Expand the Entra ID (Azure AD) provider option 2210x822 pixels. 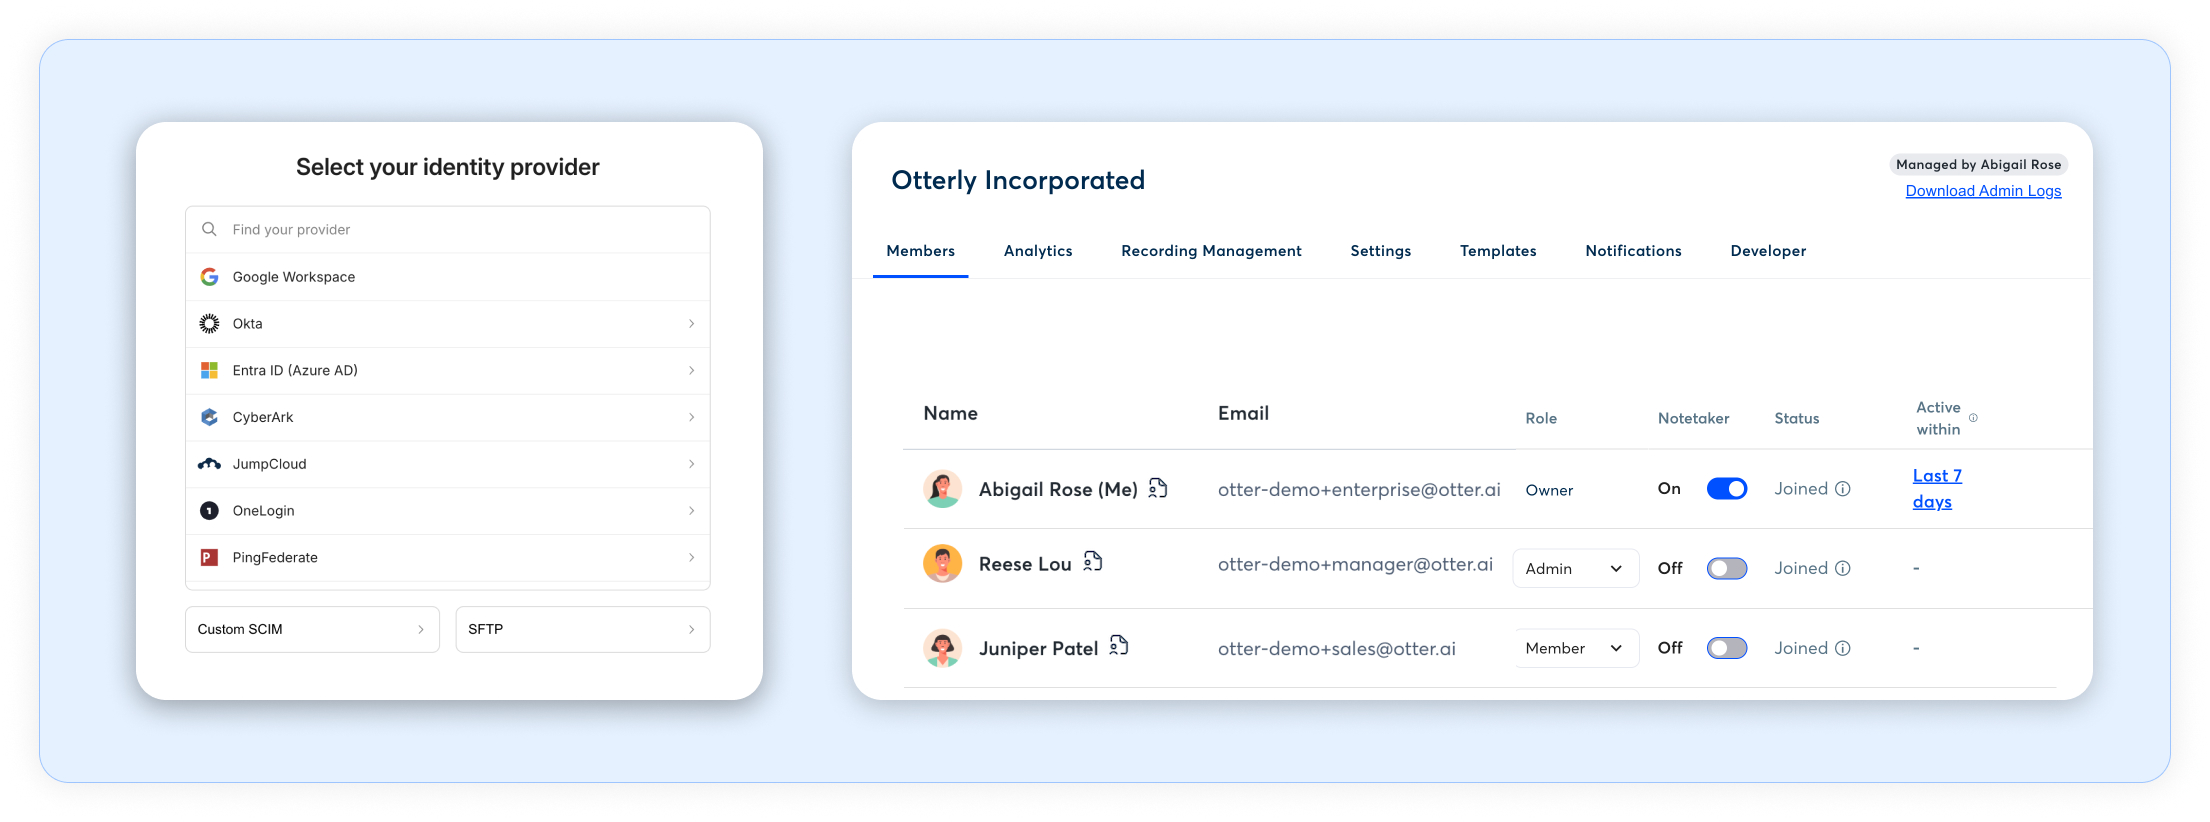[x=447, y=371]
